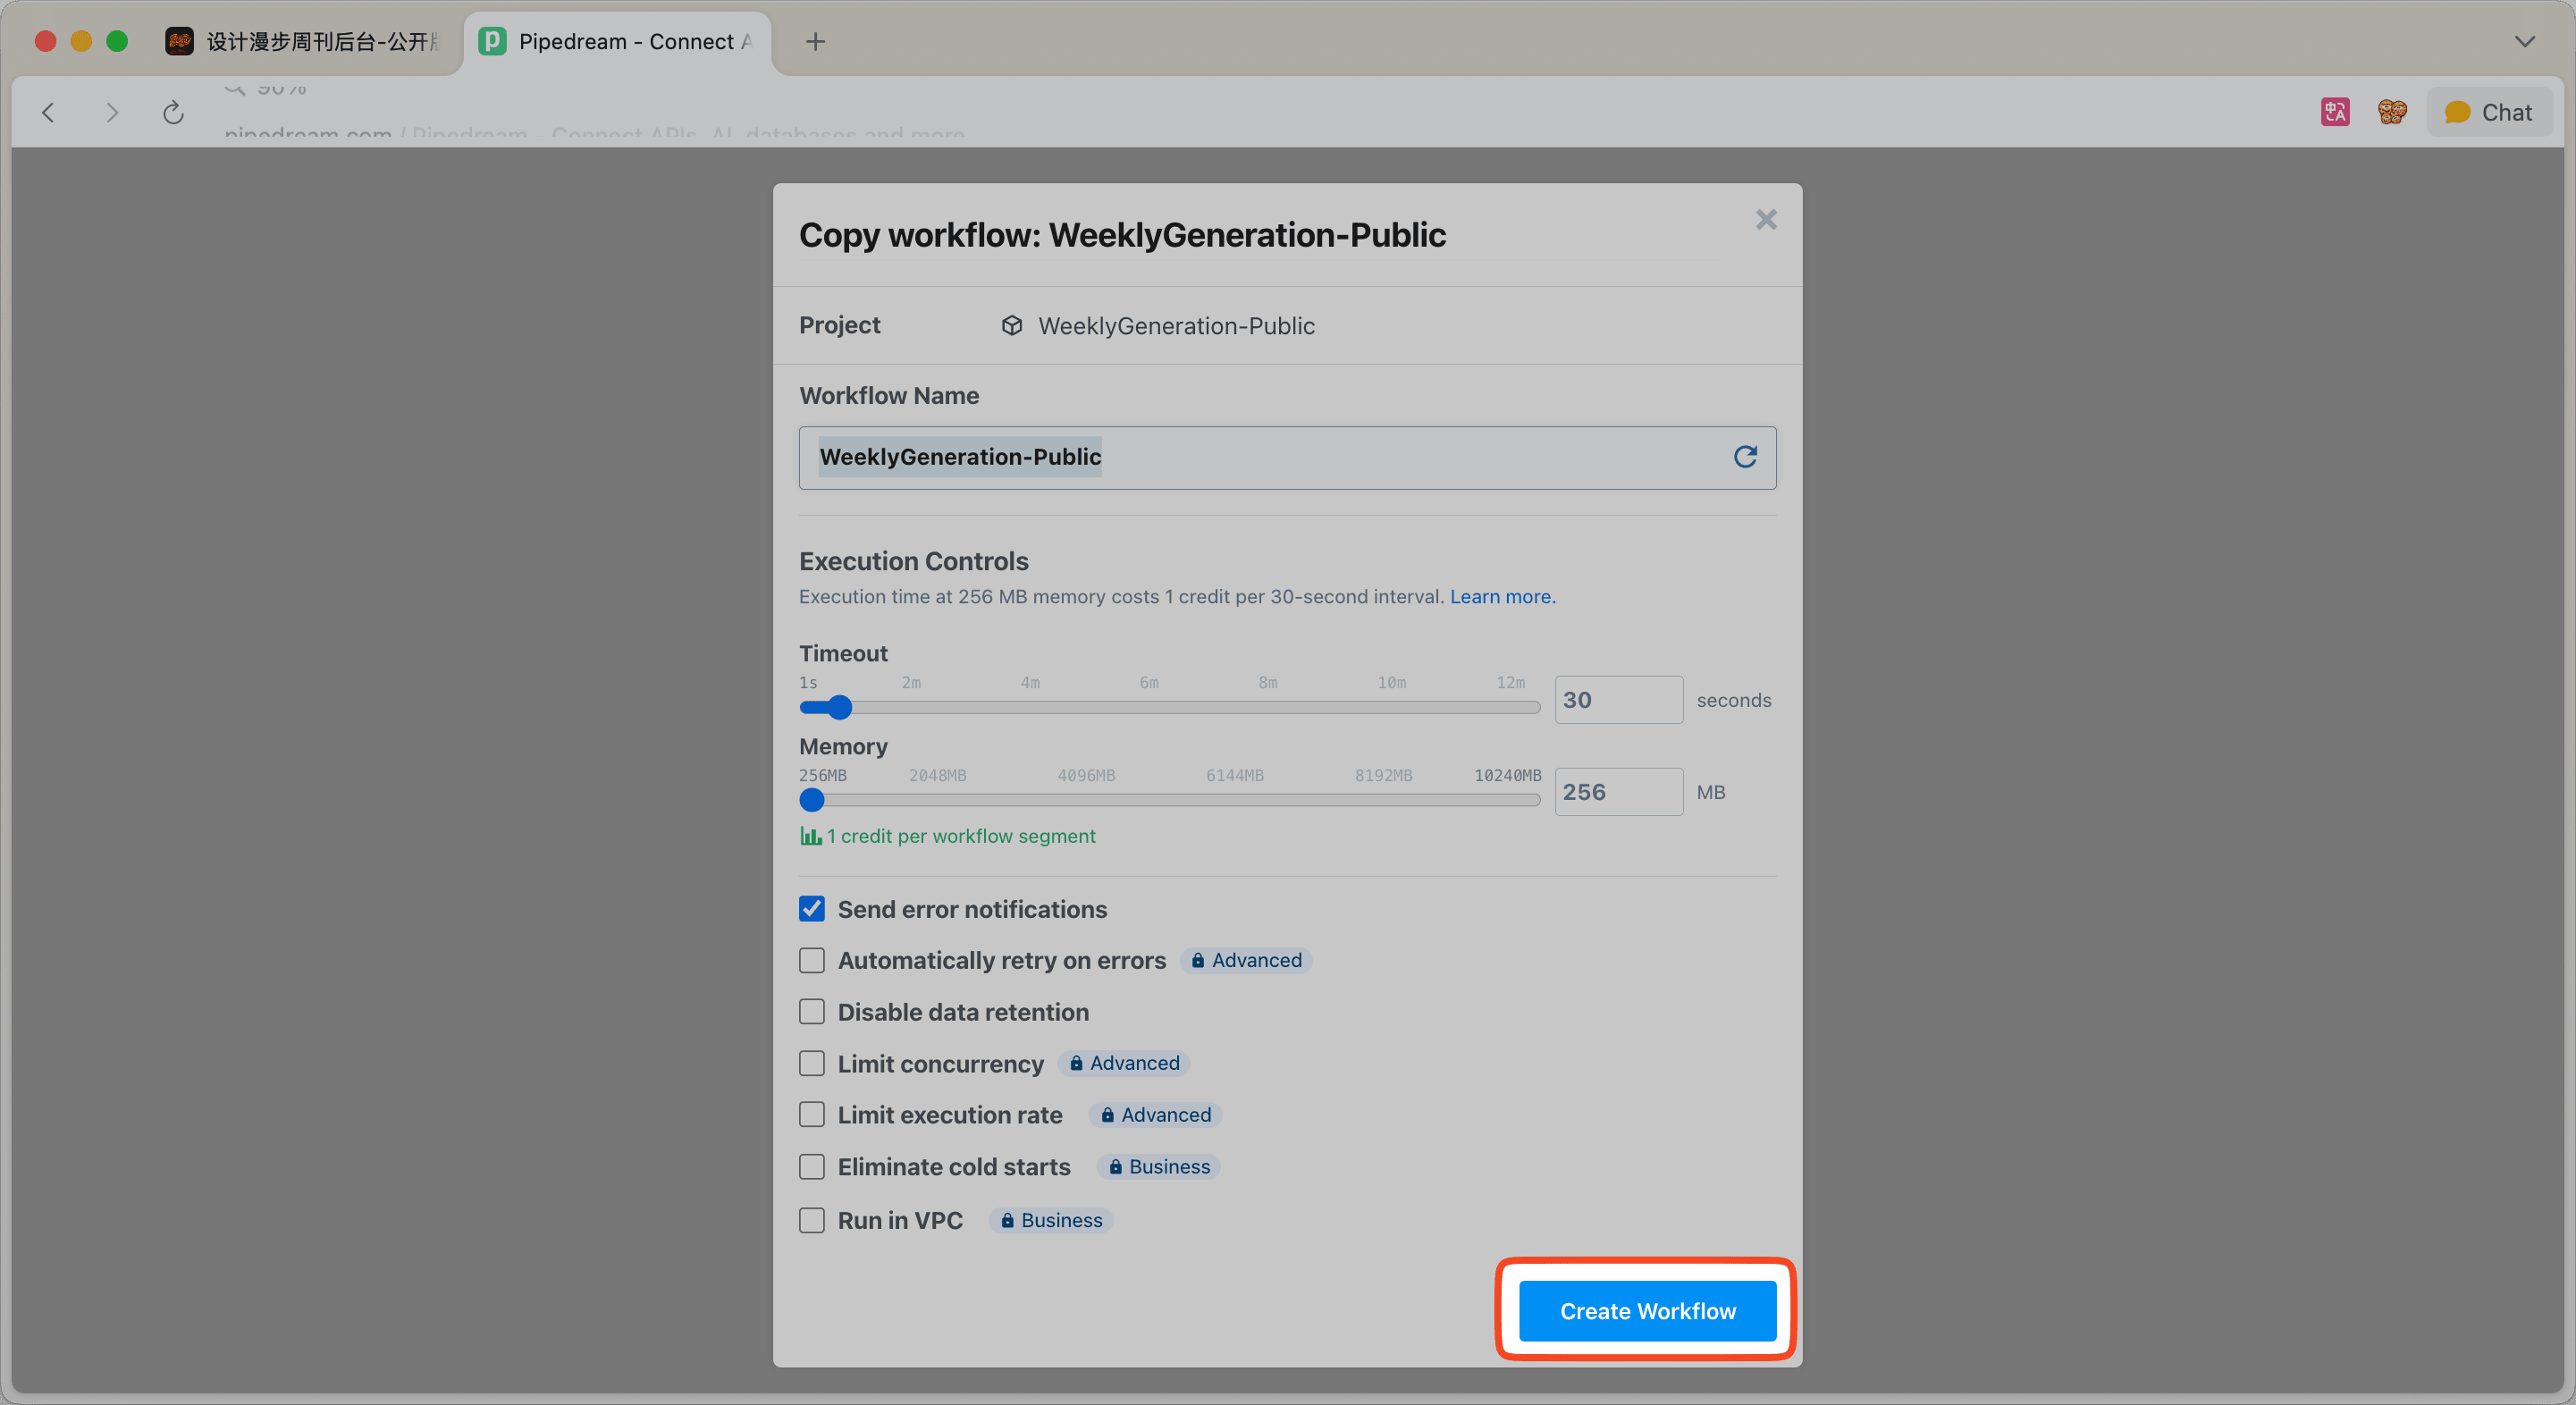This screenshot has width=2576, height=1405.
Task: Expand the tab list chevron at top right
Action: [2524, 41]
